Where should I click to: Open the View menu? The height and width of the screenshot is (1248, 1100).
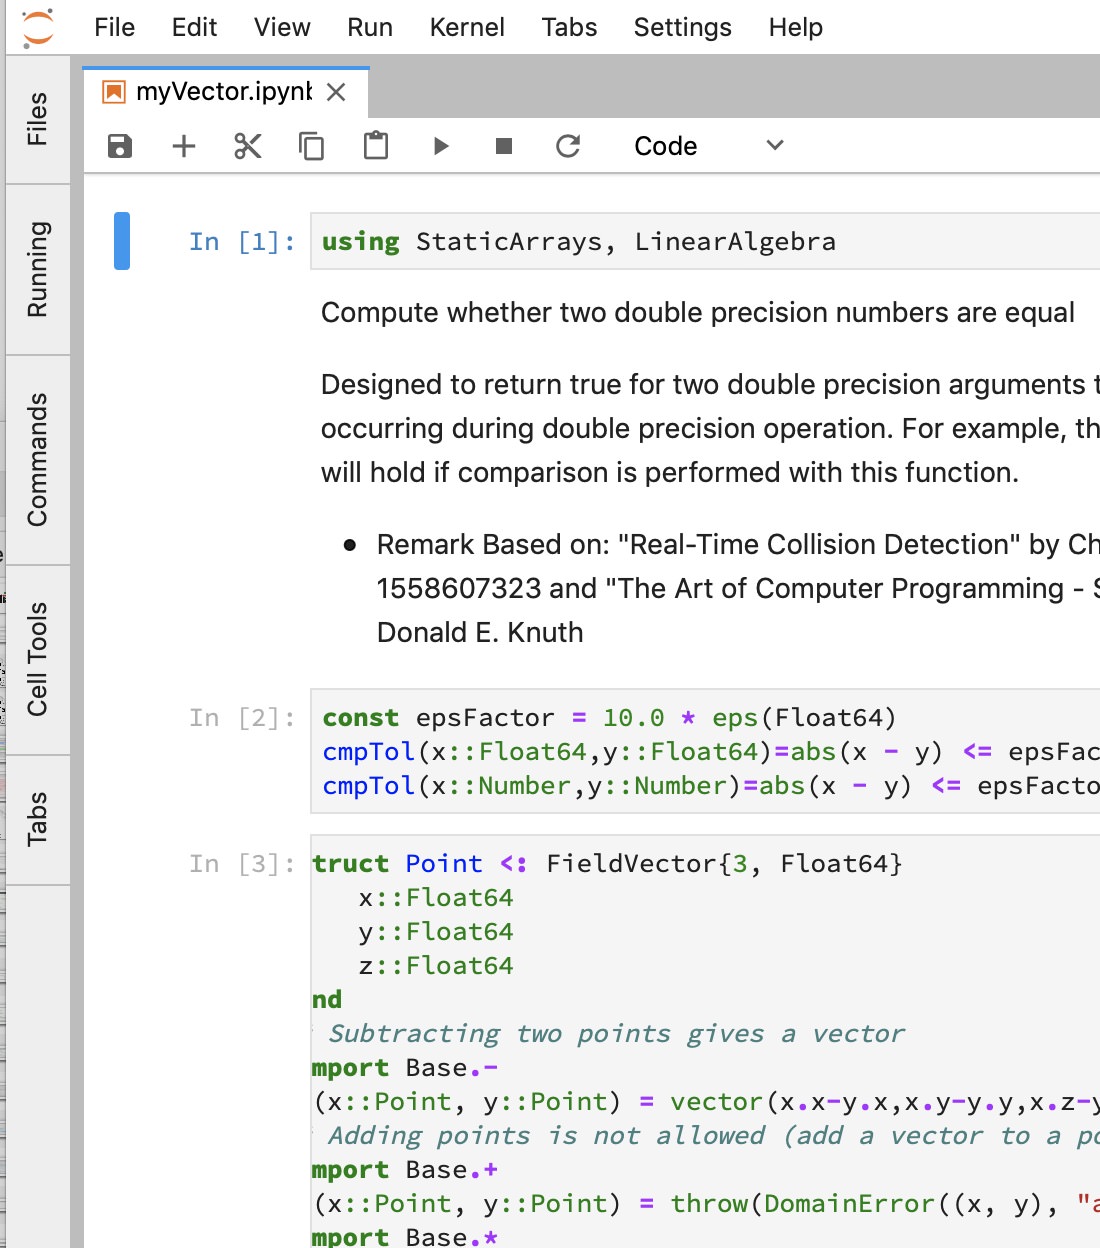tap(282, 27)
